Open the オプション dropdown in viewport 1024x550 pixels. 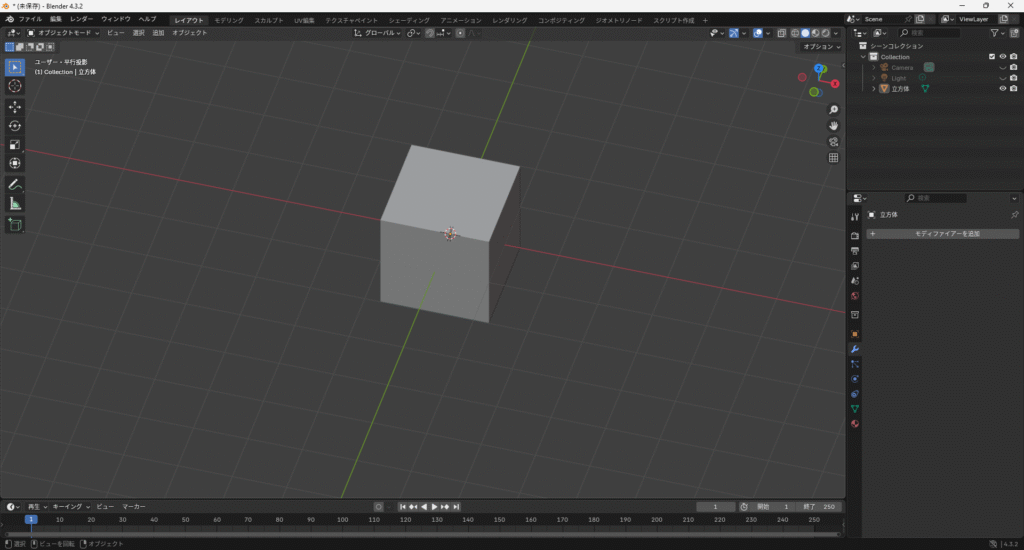[x=822, y=47]
